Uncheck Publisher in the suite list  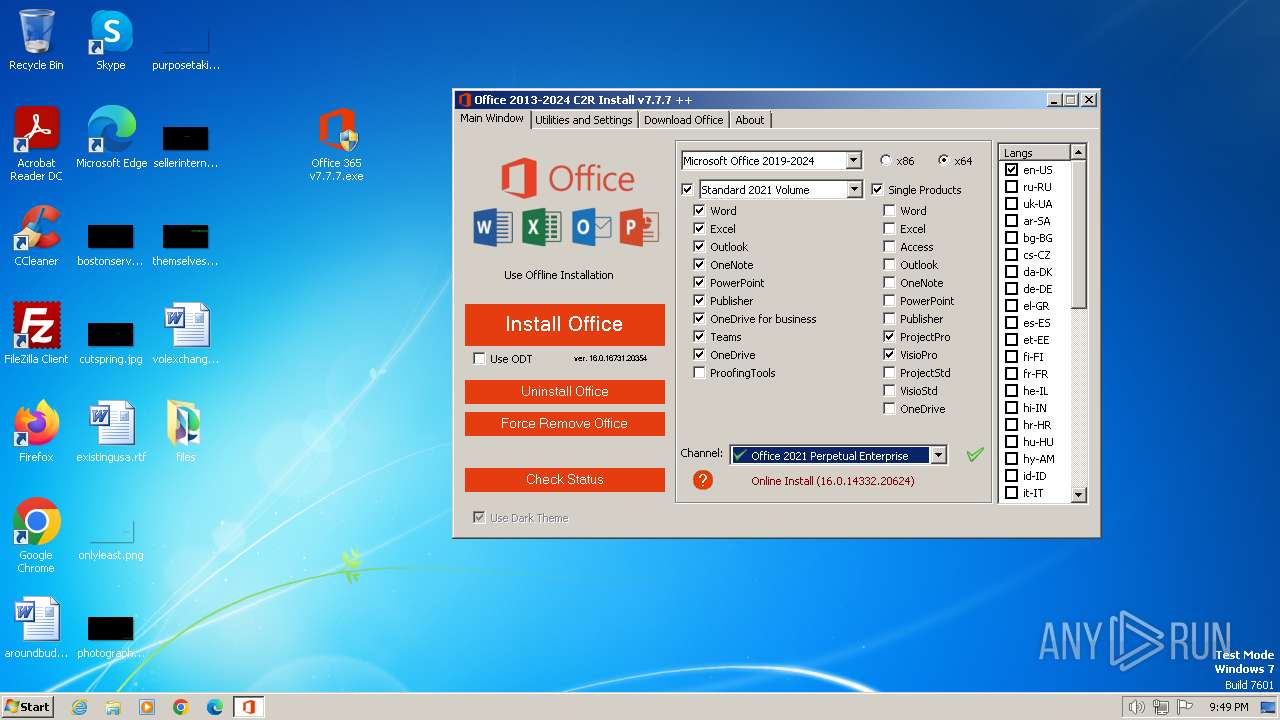tap(699, 301)
